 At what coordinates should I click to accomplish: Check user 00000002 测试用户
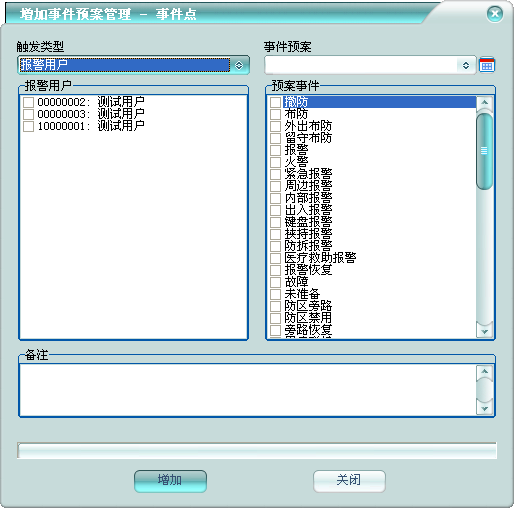click(28, 102)
